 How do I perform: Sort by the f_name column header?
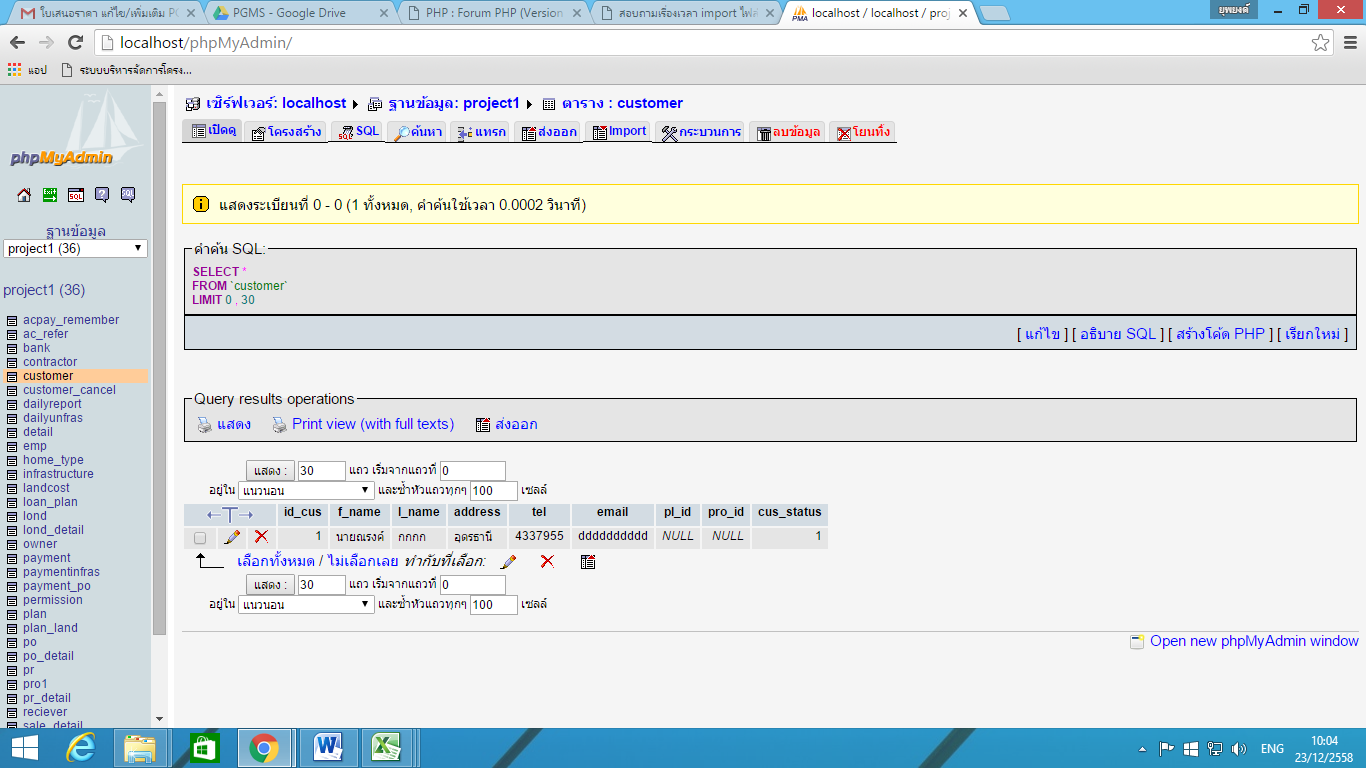pos(358,512)
